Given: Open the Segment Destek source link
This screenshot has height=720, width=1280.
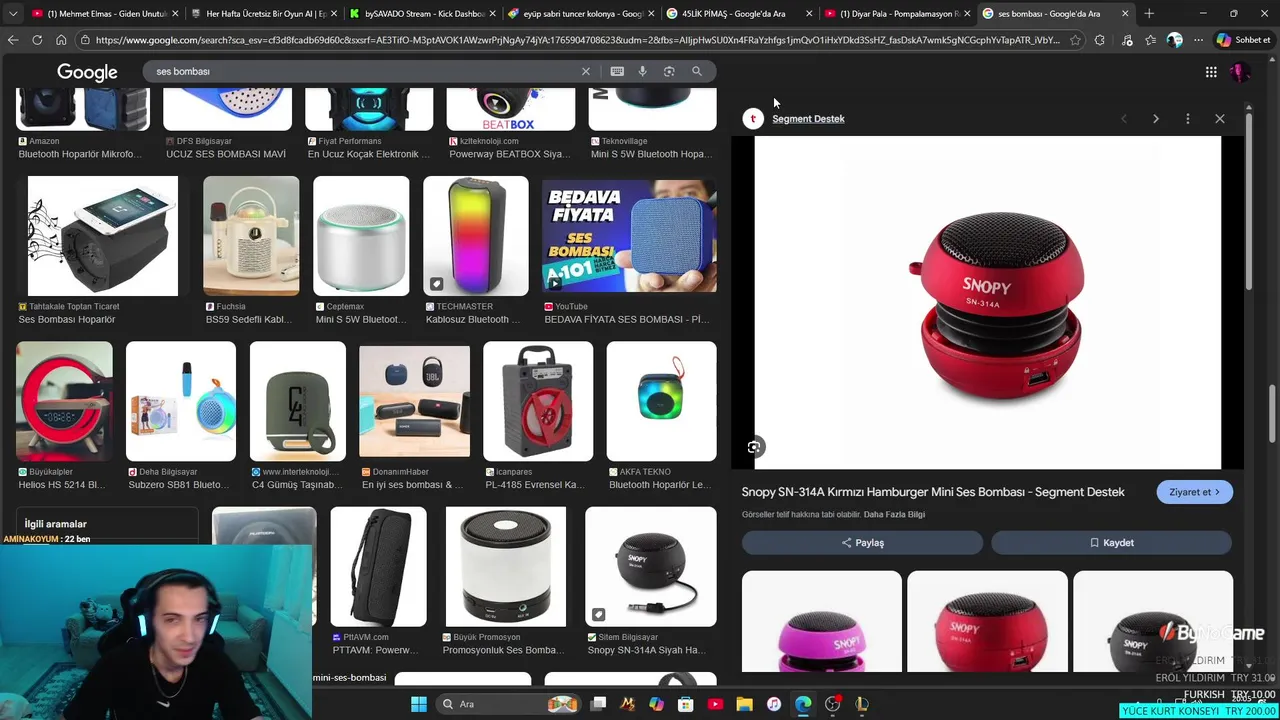Looking at the screenshot, I should (808, 119).
